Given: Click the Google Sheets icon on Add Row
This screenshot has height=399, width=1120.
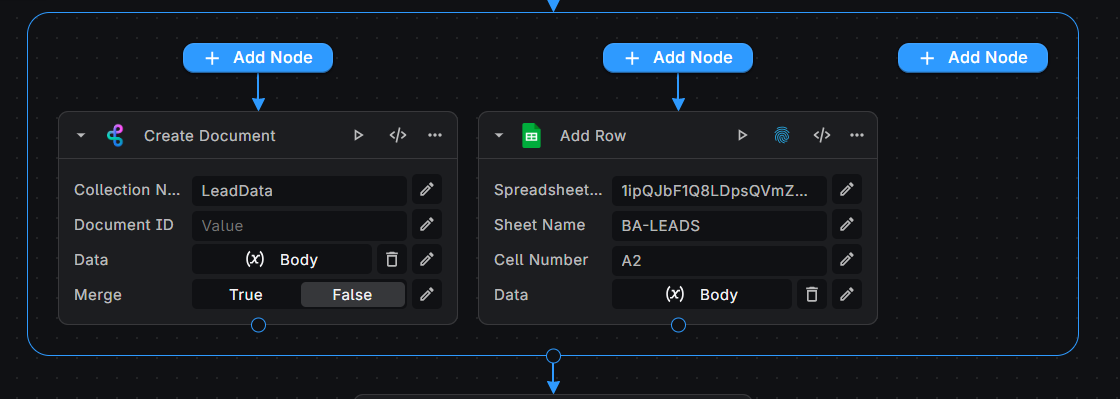Looking at the screenshot, I should [x=531, y=135].
